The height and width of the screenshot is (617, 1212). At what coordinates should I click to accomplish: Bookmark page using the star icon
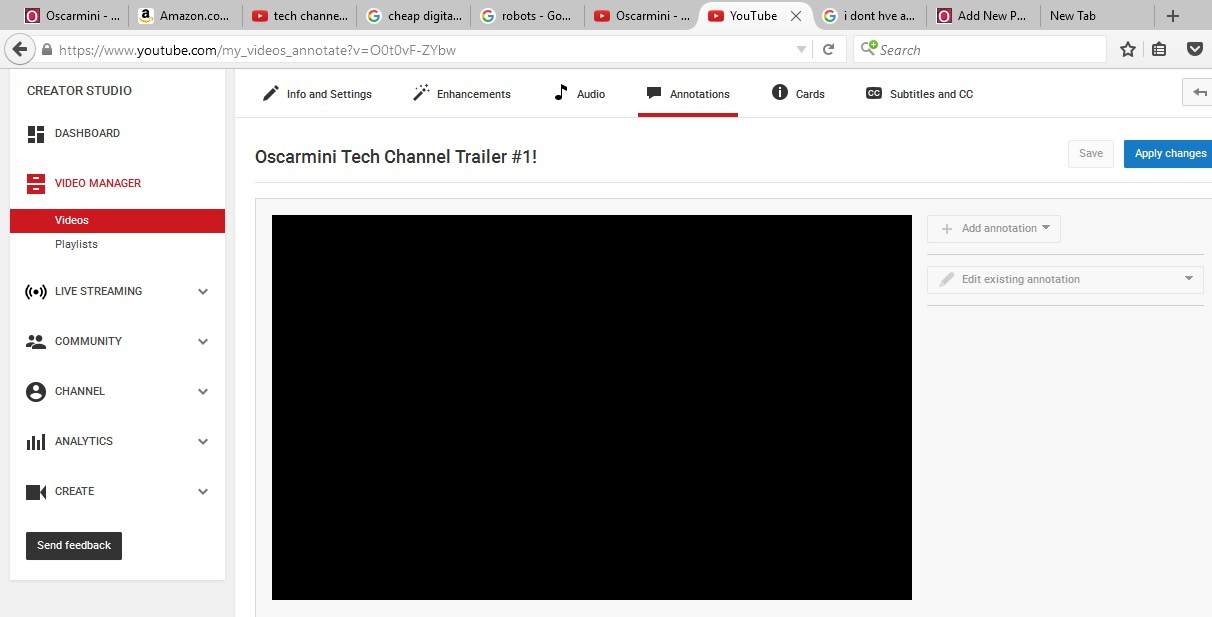(x=1128, y=49)
